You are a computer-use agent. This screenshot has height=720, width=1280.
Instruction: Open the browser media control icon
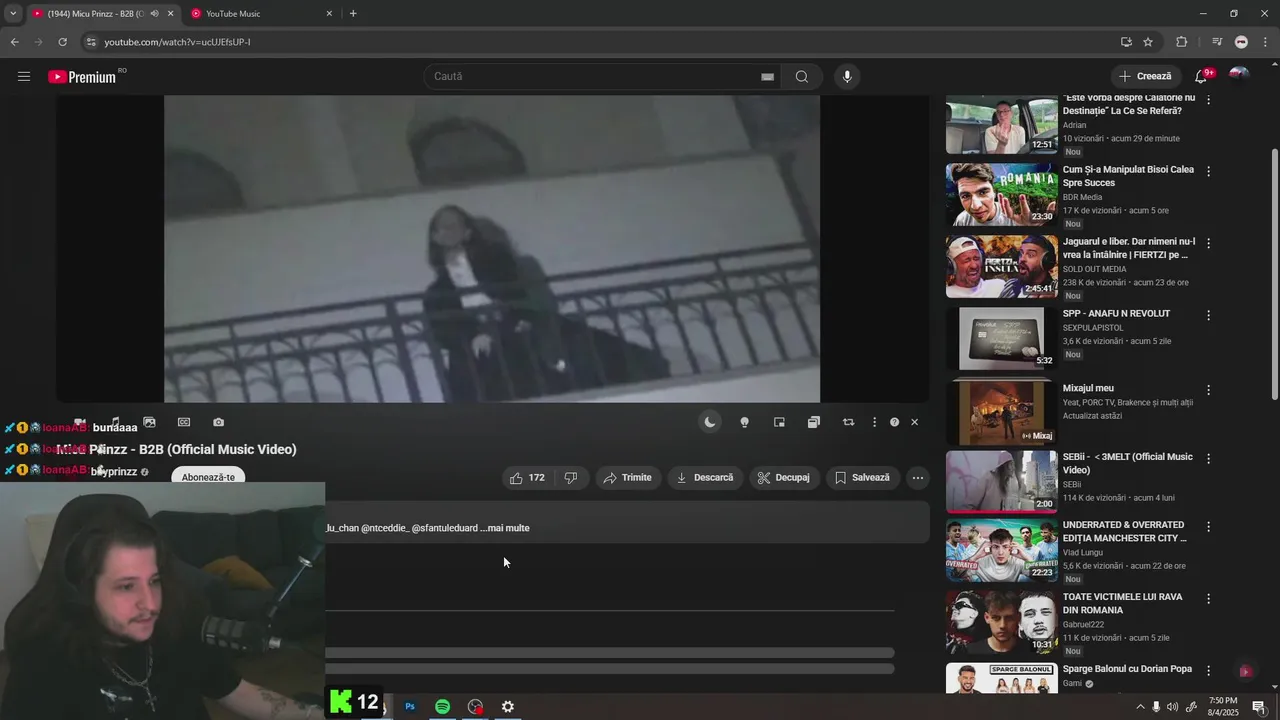click(x=1217, y=42)
